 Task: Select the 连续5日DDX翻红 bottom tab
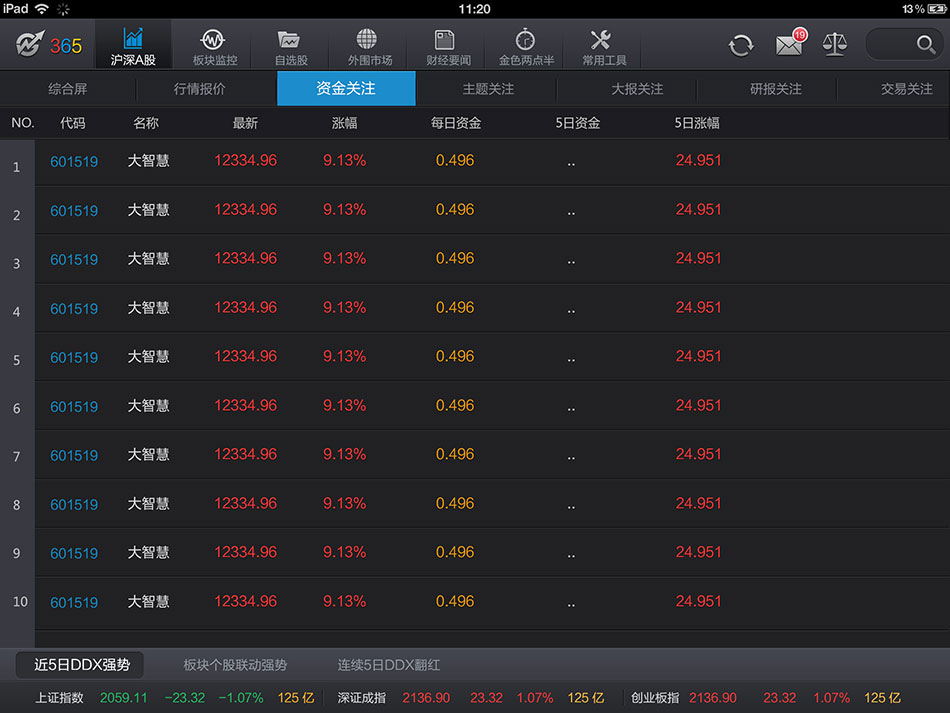pos(388,665)
